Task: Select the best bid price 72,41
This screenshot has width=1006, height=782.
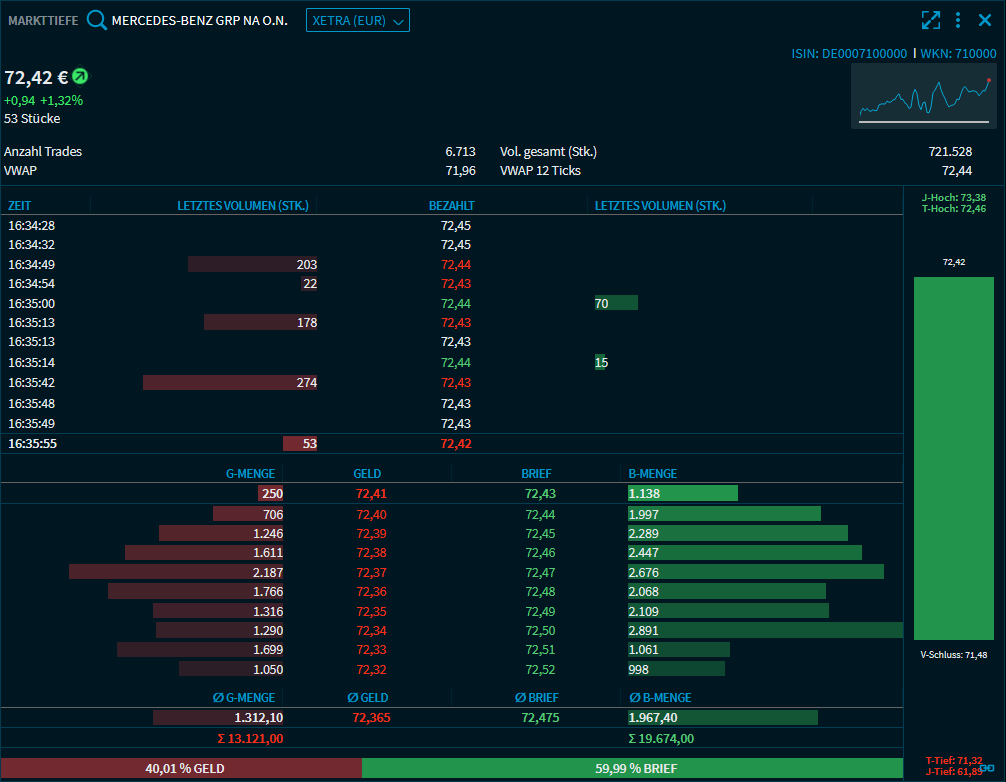Action: click(x=371, y=493)
